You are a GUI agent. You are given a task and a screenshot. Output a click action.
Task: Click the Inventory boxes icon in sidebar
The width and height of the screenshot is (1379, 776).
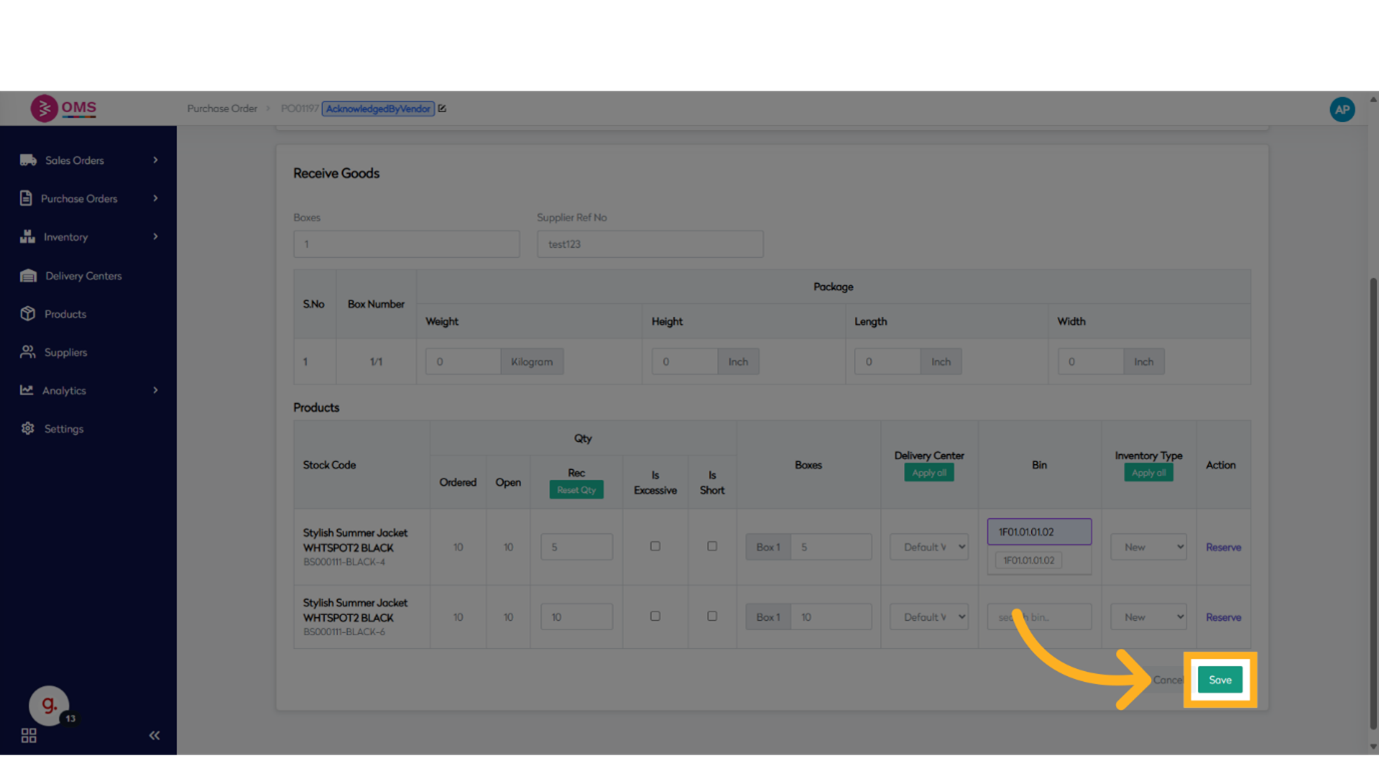[27, 237]
